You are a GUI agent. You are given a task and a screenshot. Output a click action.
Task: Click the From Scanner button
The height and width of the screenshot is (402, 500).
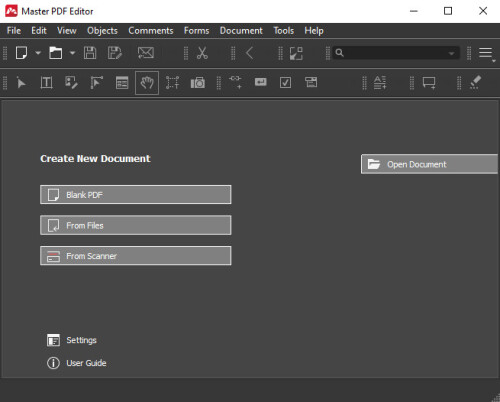(x=136, y=256)
